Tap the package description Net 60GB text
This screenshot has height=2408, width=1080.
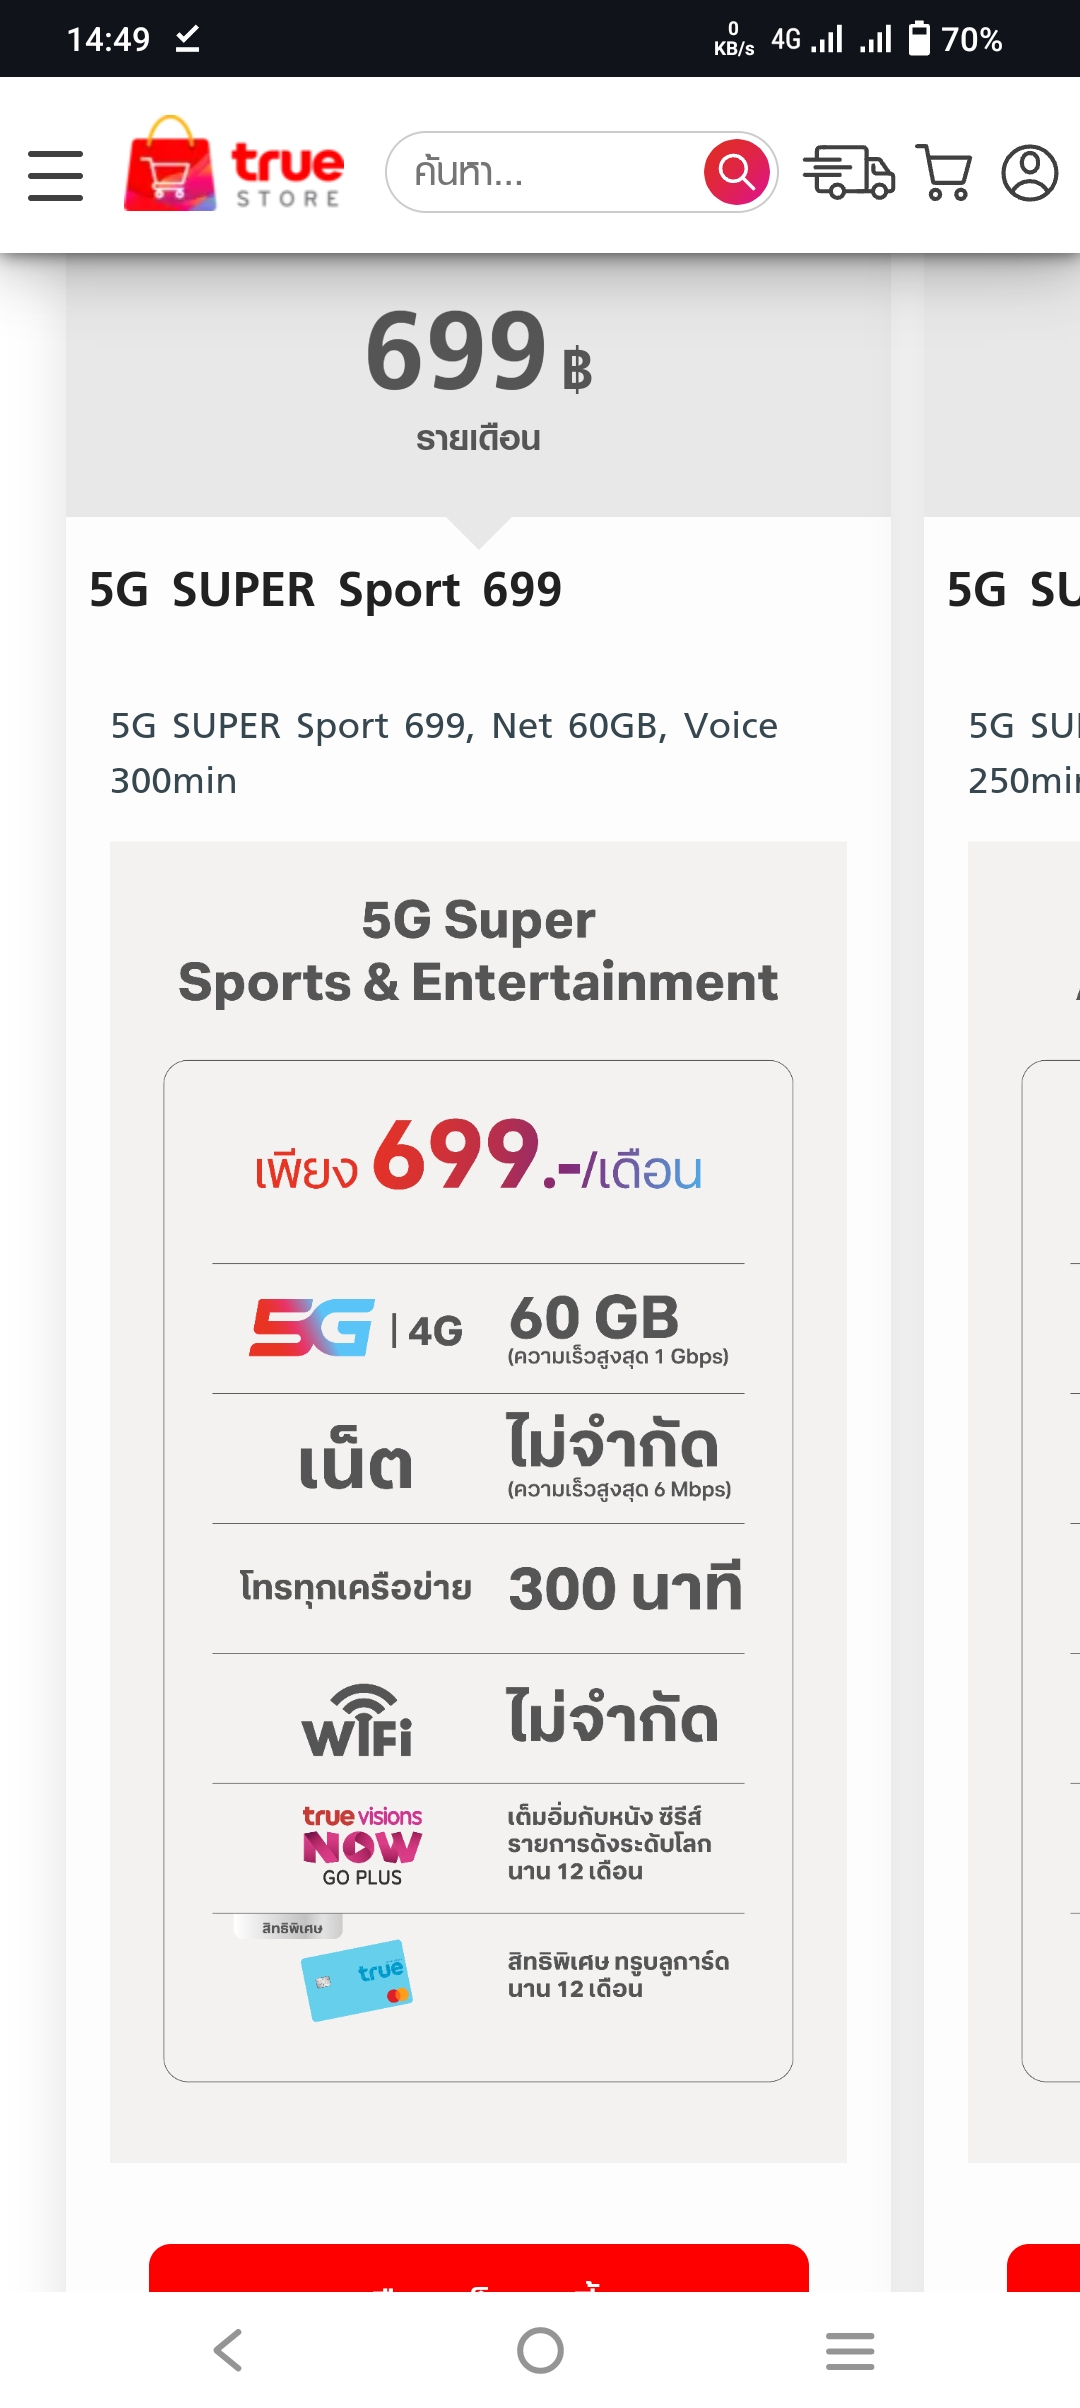444,753
